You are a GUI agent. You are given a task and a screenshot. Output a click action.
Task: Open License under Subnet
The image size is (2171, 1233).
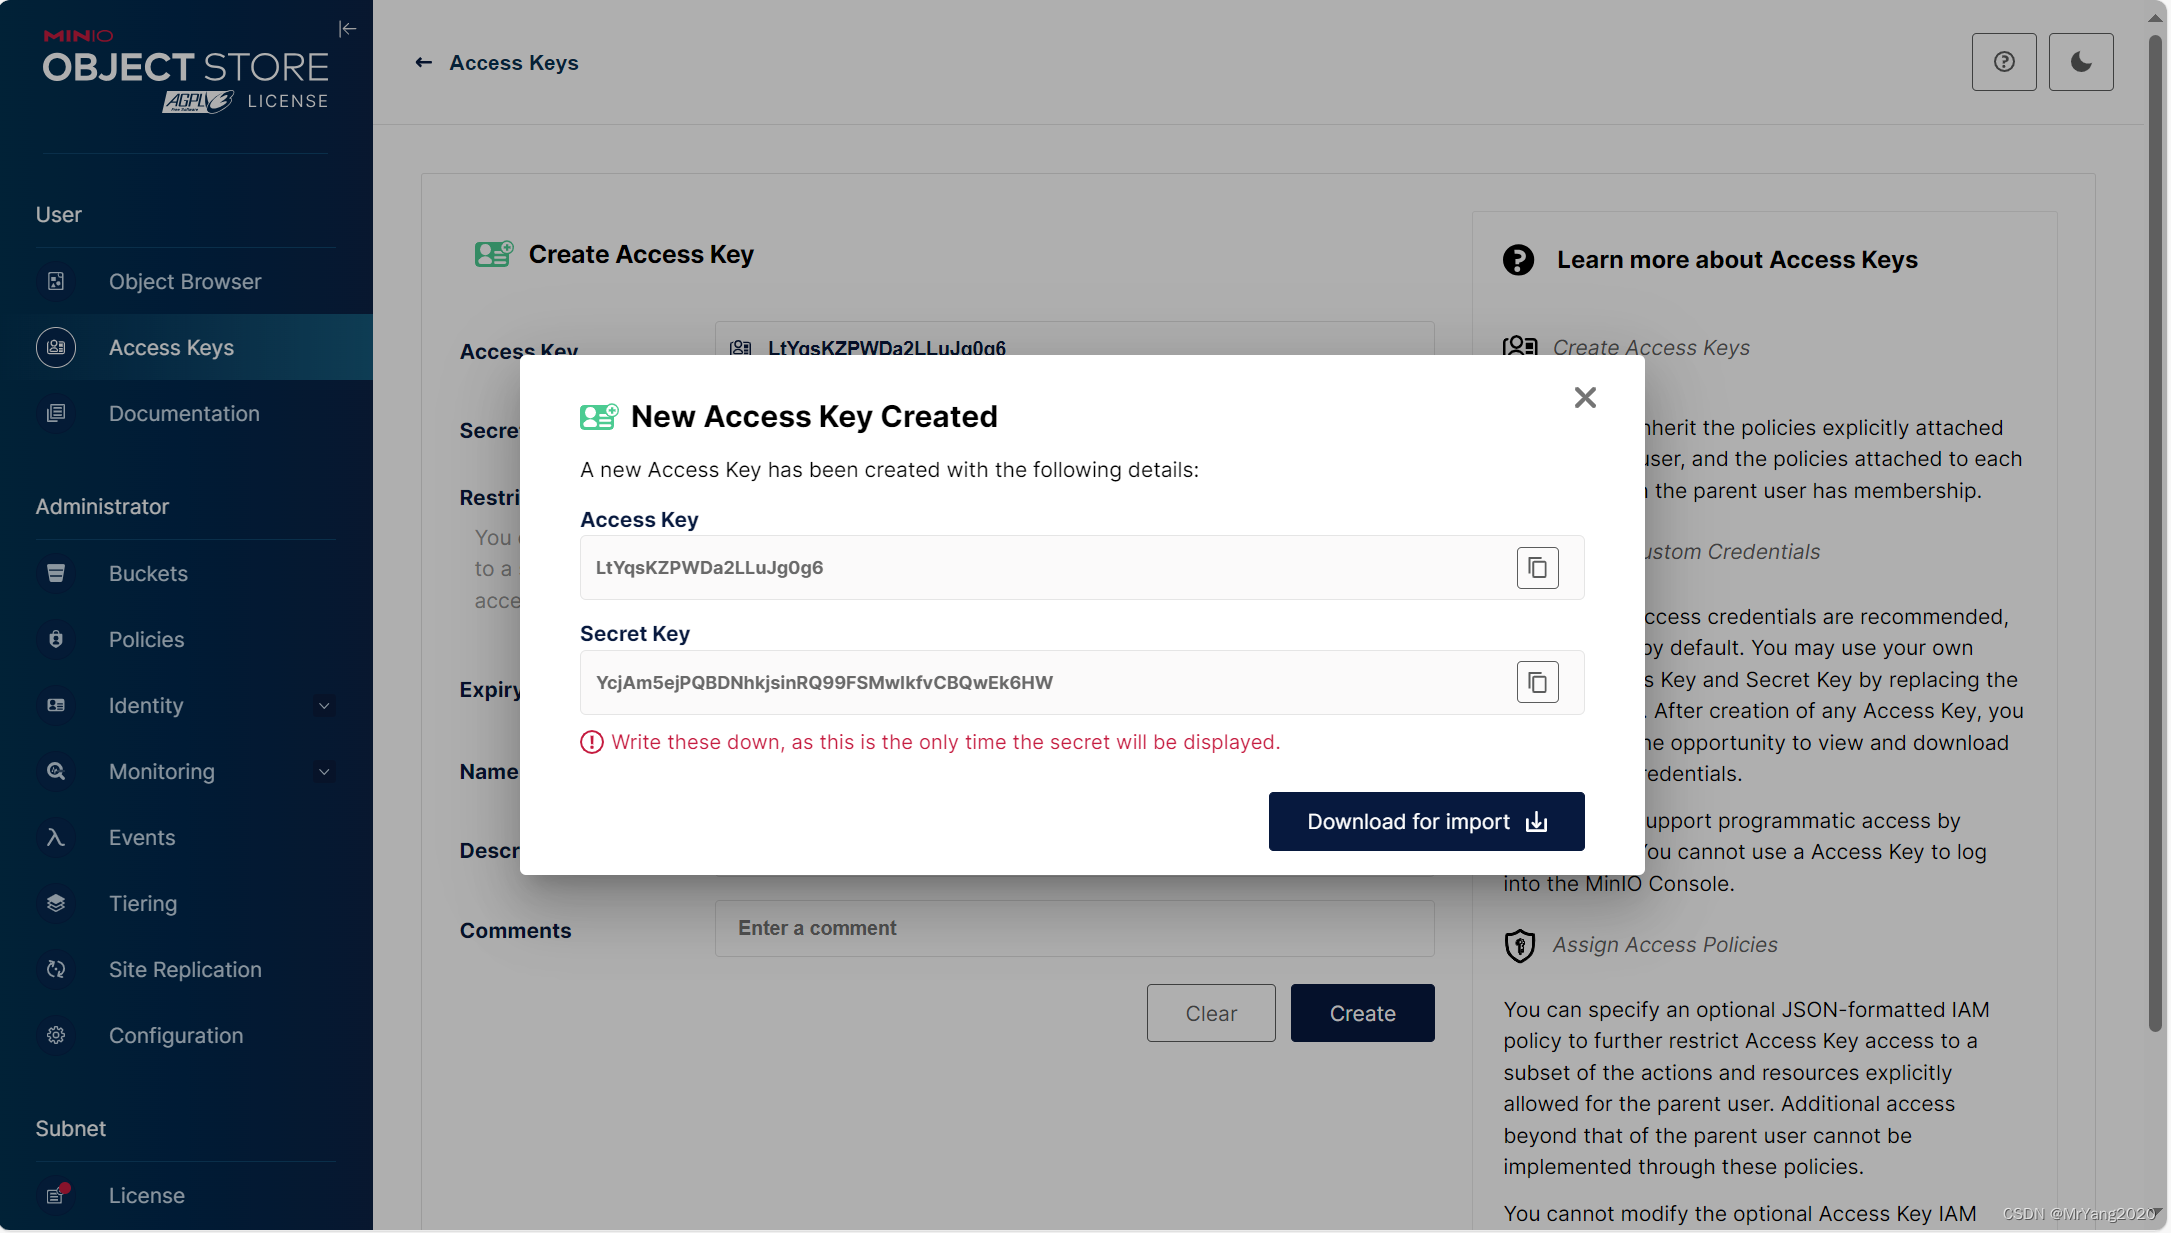146,1196
